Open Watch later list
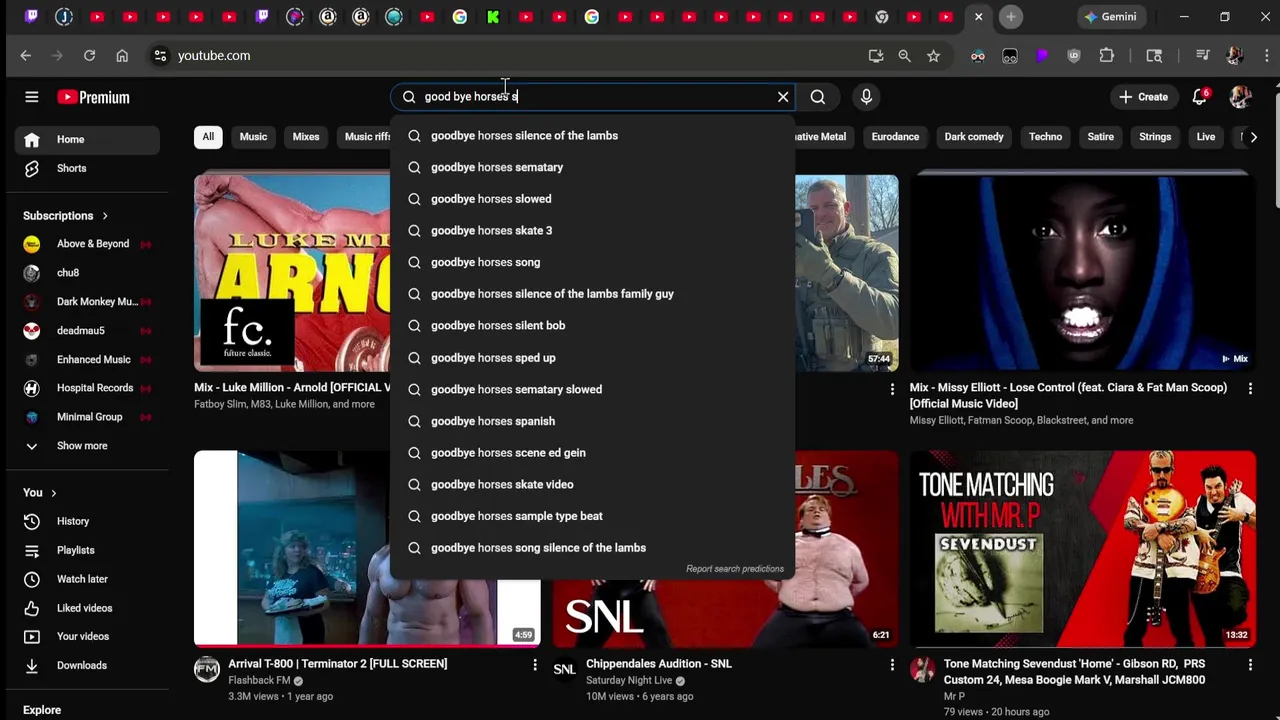Image resolution: width=1280 pixels, height=720 pixels. point(82,579)
